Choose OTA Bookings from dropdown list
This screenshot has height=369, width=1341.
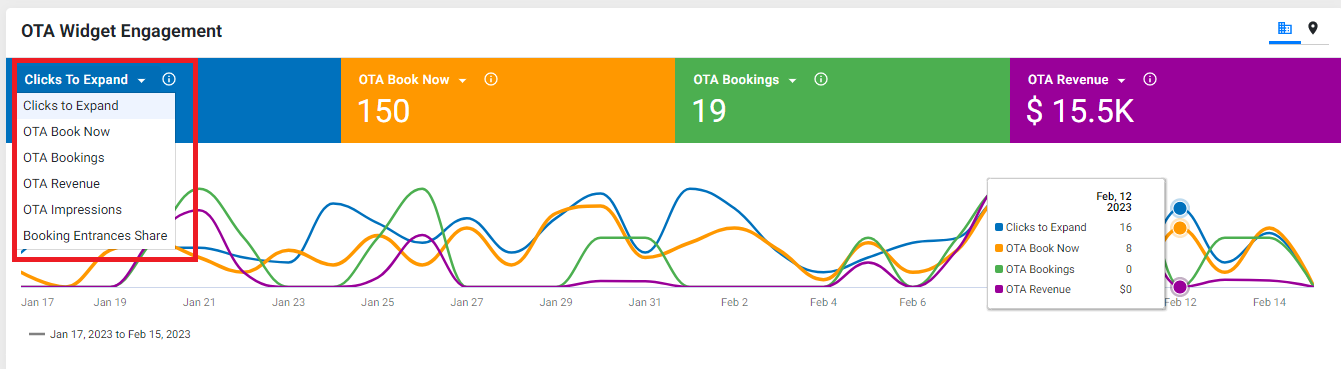coord(96,157)
